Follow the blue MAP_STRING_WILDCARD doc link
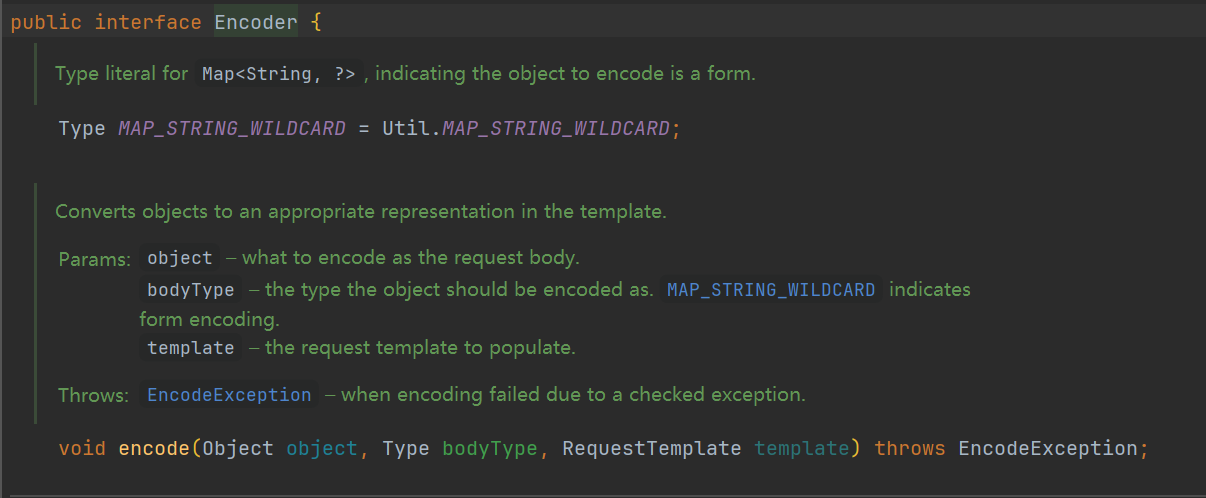Image resolution: width=1206 pixels, height=498 pixels. [771, 290]
